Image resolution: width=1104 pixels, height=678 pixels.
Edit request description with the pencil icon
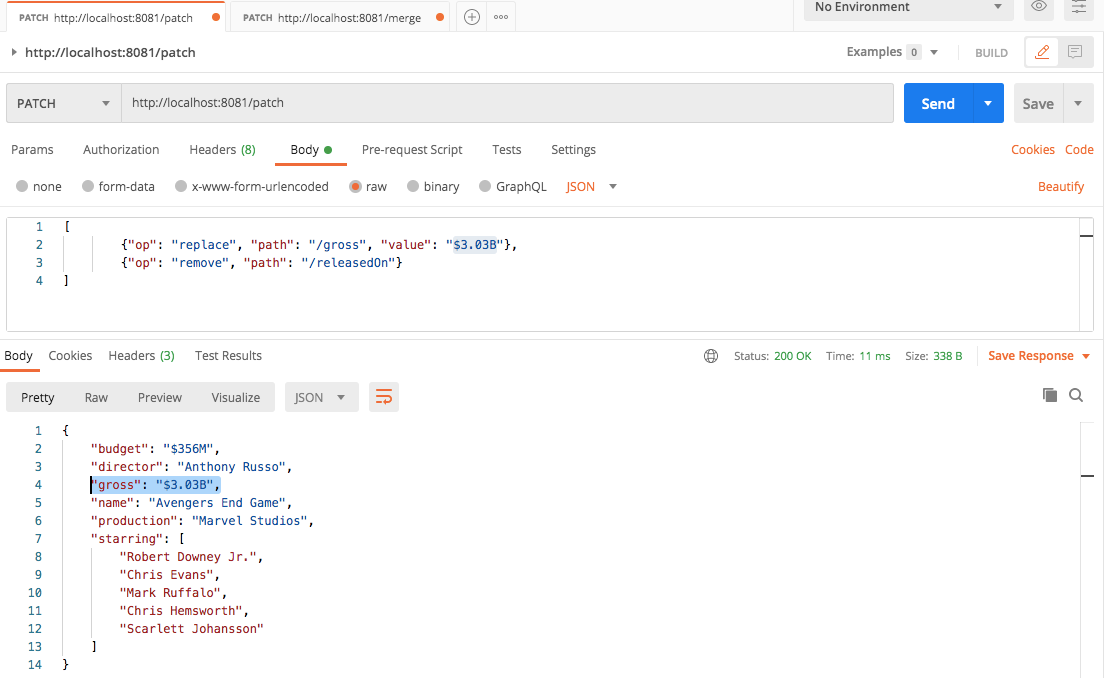pos(1043,52)
